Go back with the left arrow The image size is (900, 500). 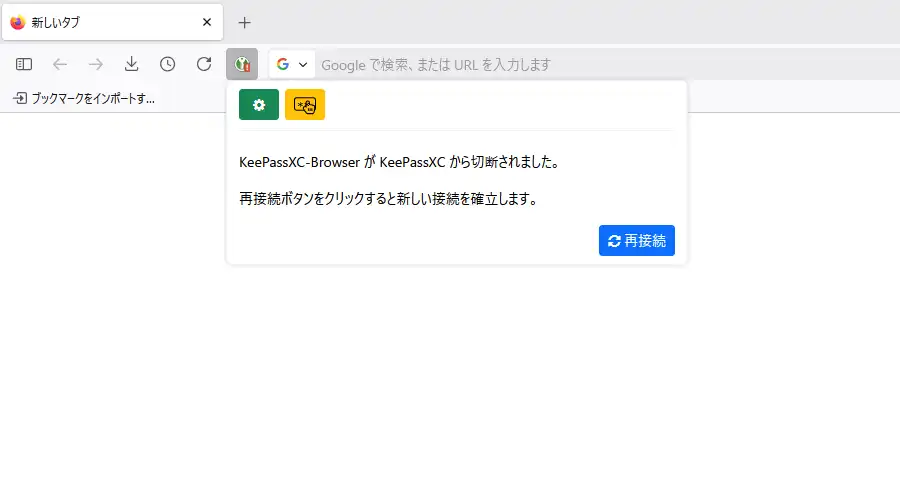60,64
